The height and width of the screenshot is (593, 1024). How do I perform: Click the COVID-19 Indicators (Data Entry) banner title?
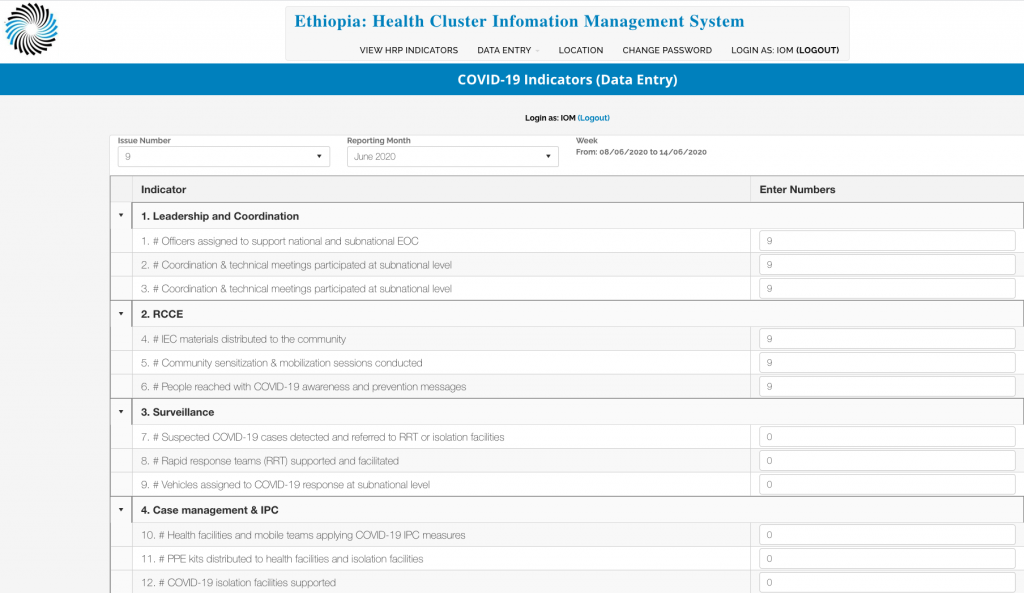click(x=567, y=80)
